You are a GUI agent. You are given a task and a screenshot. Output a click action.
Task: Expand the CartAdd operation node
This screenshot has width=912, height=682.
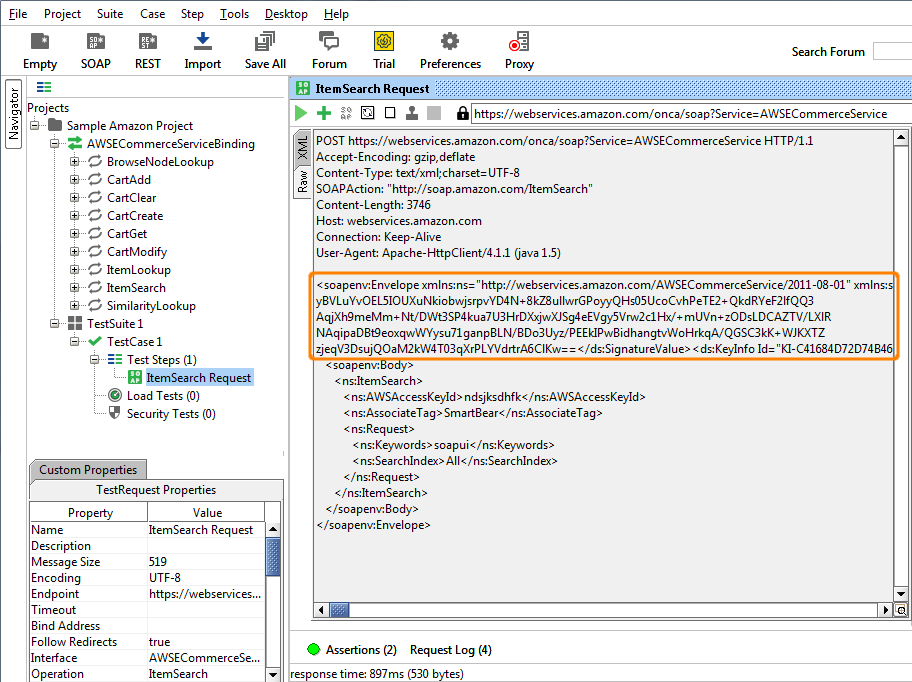(74, 179)
